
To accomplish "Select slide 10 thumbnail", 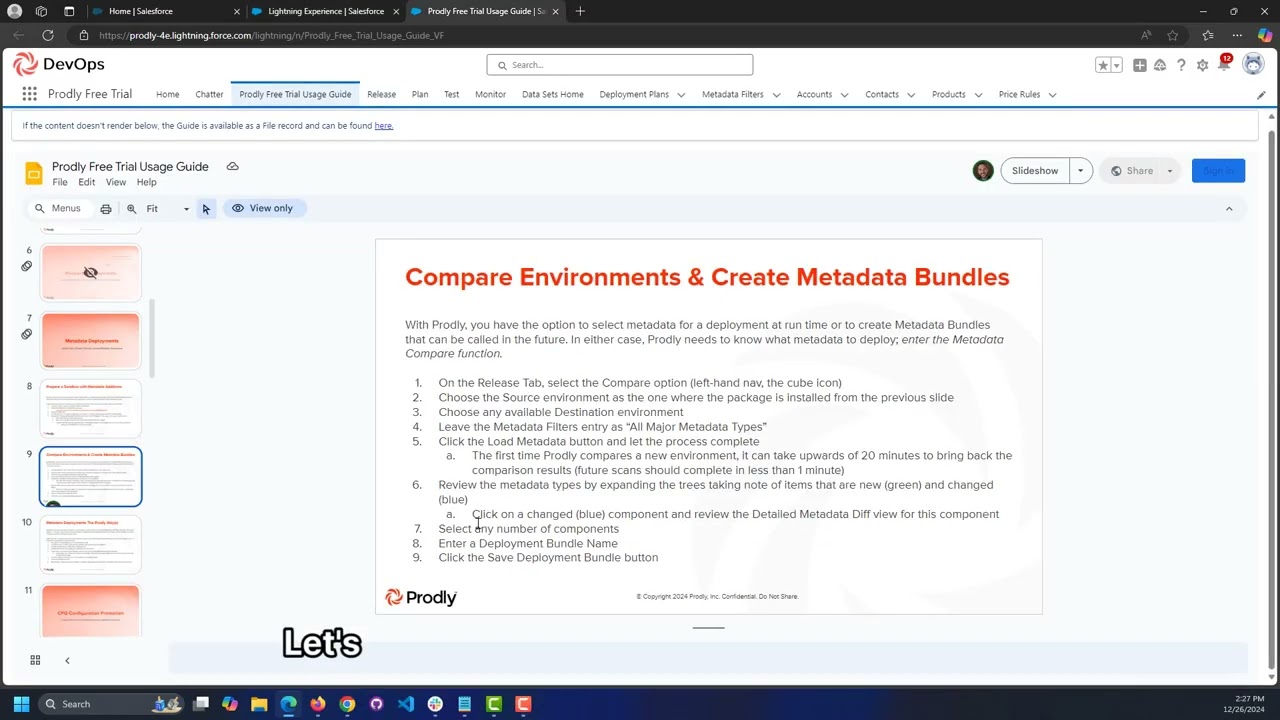I will click(91, 544).
